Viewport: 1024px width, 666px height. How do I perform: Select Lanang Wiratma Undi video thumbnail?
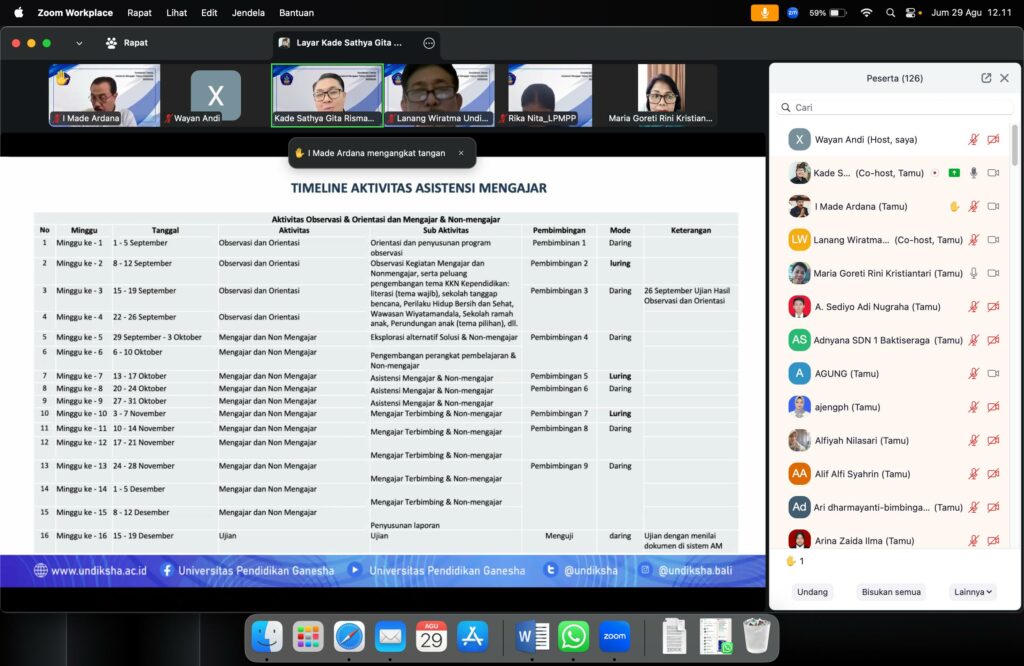[x=440, y=95]
